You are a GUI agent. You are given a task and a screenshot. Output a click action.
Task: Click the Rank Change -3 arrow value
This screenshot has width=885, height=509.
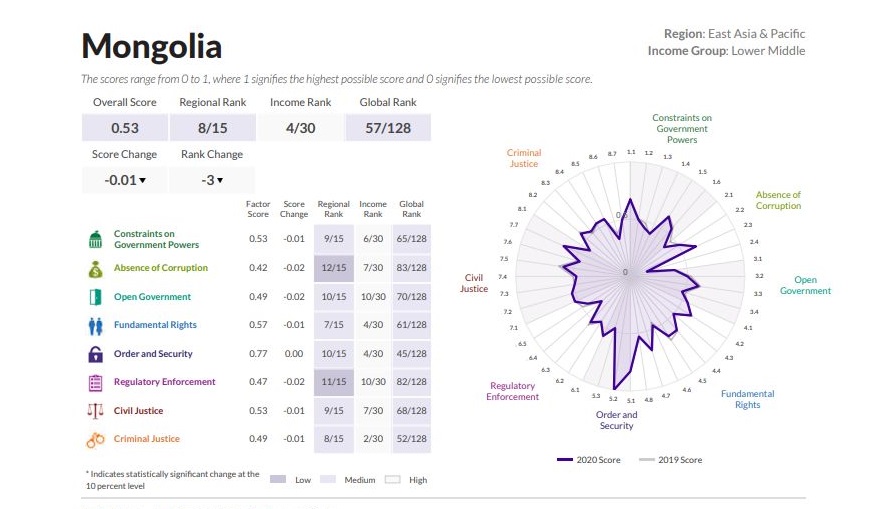point(212,180)
